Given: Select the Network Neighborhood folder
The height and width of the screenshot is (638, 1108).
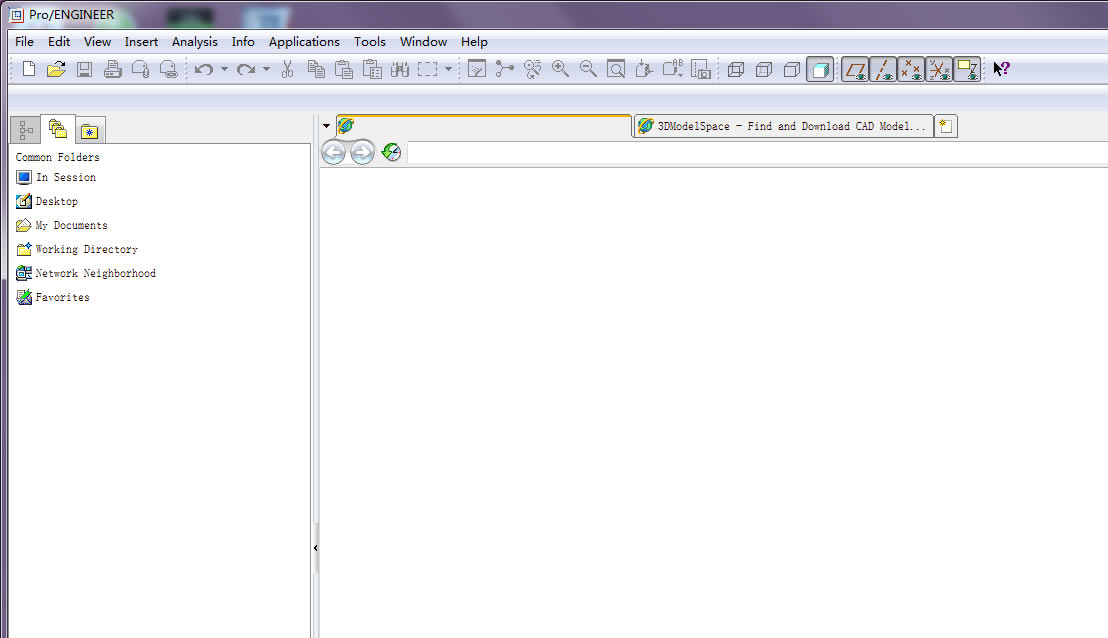Looking at the screenshot, I should tap(95, 273).
